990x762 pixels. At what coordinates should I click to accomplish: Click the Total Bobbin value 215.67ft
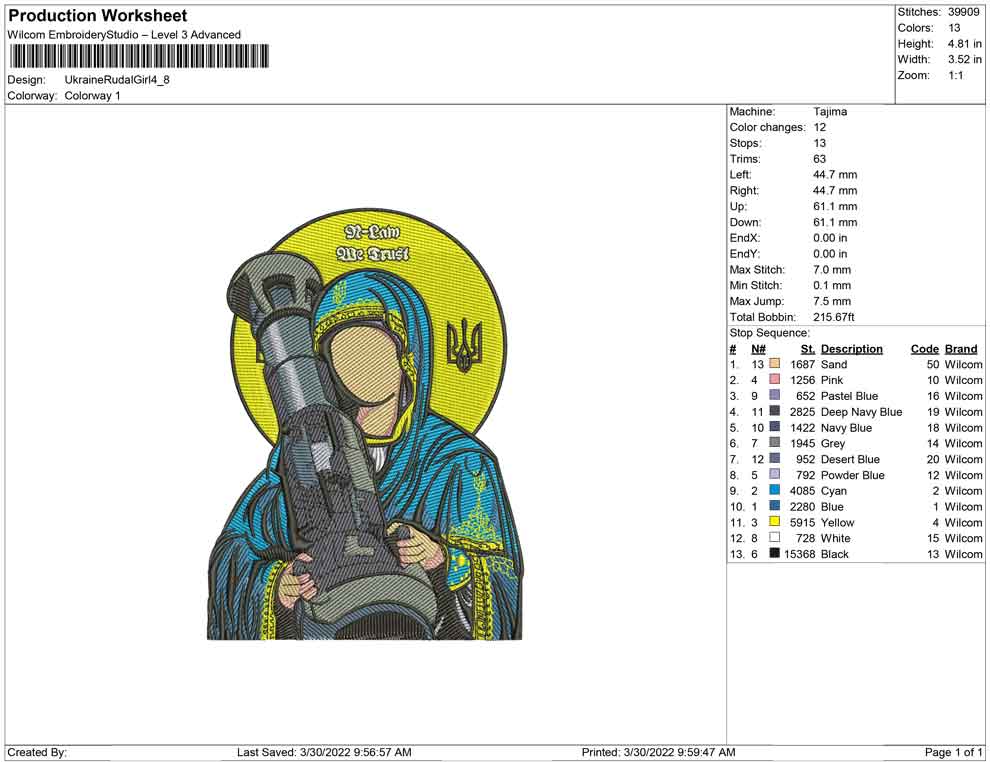pos(833,317)
